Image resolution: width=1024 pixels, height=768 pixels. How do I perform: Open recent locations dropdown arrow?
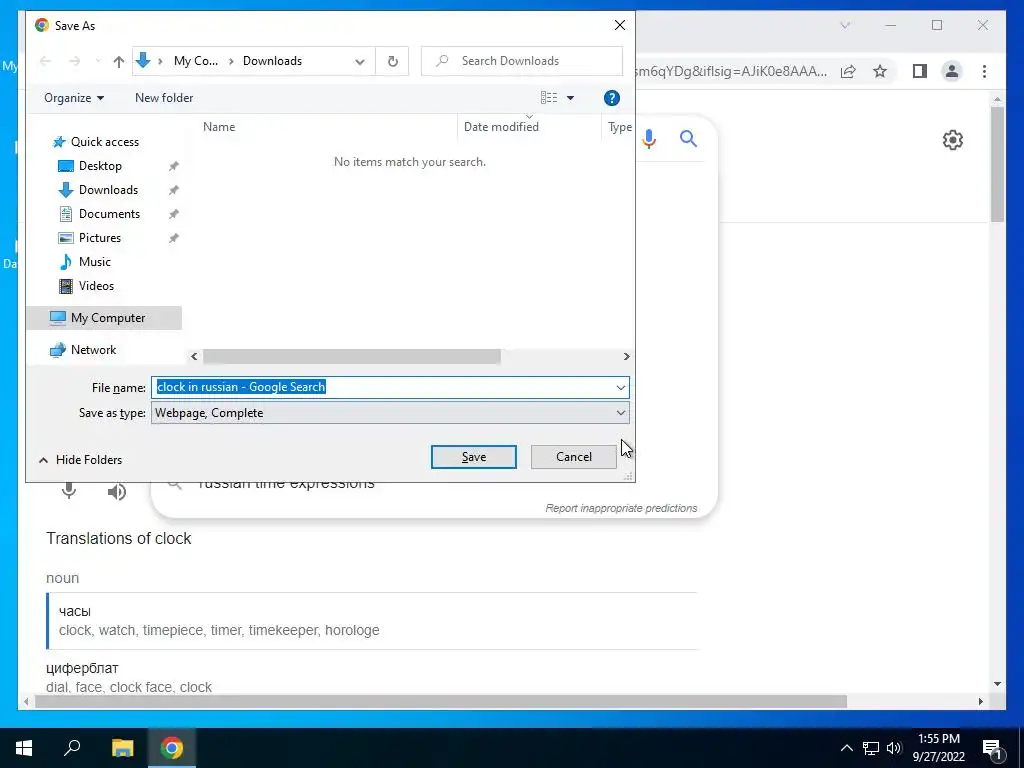click(98, 61)
